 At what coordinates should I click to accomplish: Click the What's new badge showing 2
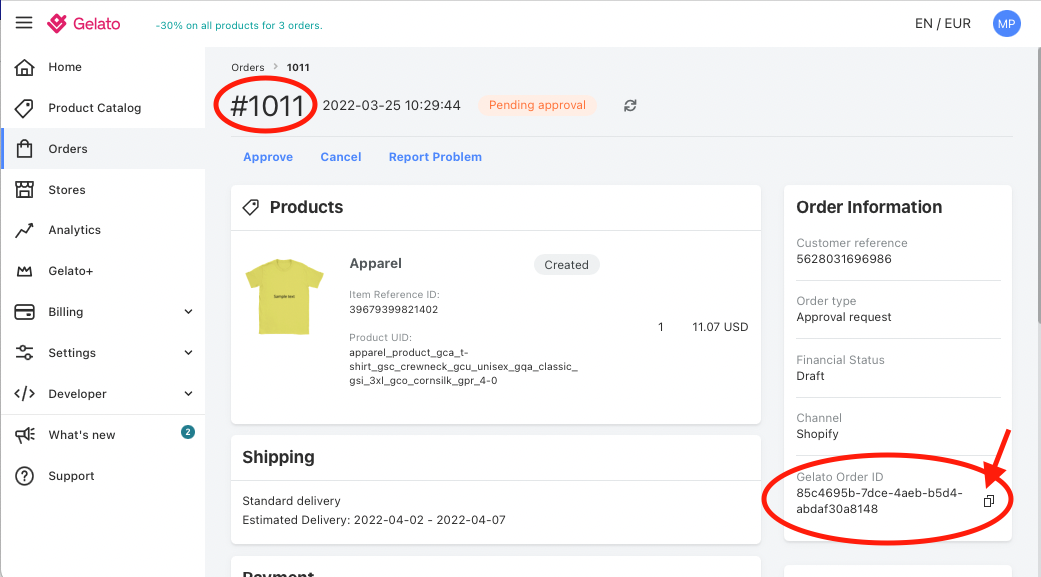tap(188, 432)
